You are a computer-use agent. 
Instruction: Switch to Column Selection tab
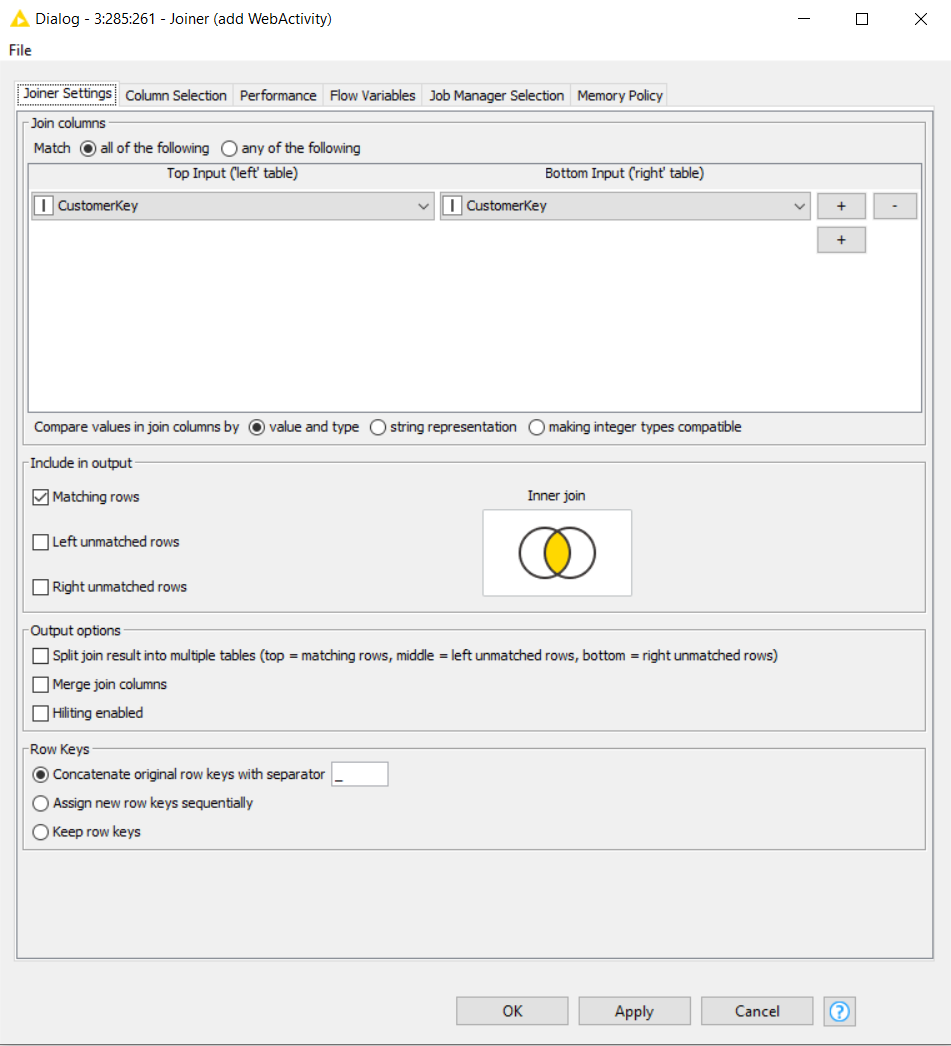point(176,95)
